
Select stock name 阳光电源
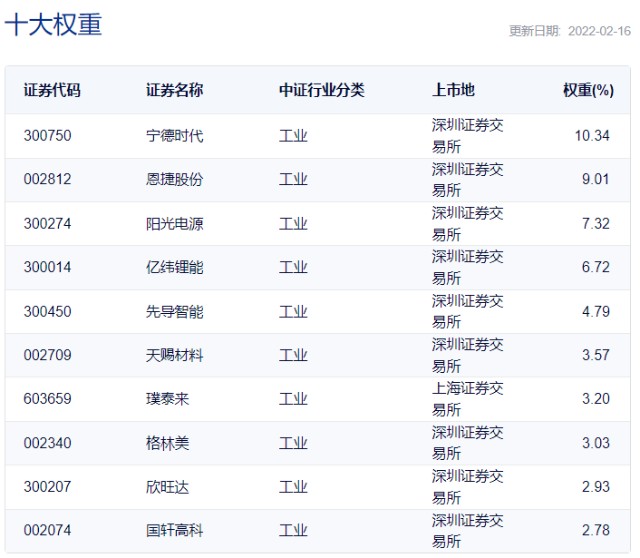175,224
